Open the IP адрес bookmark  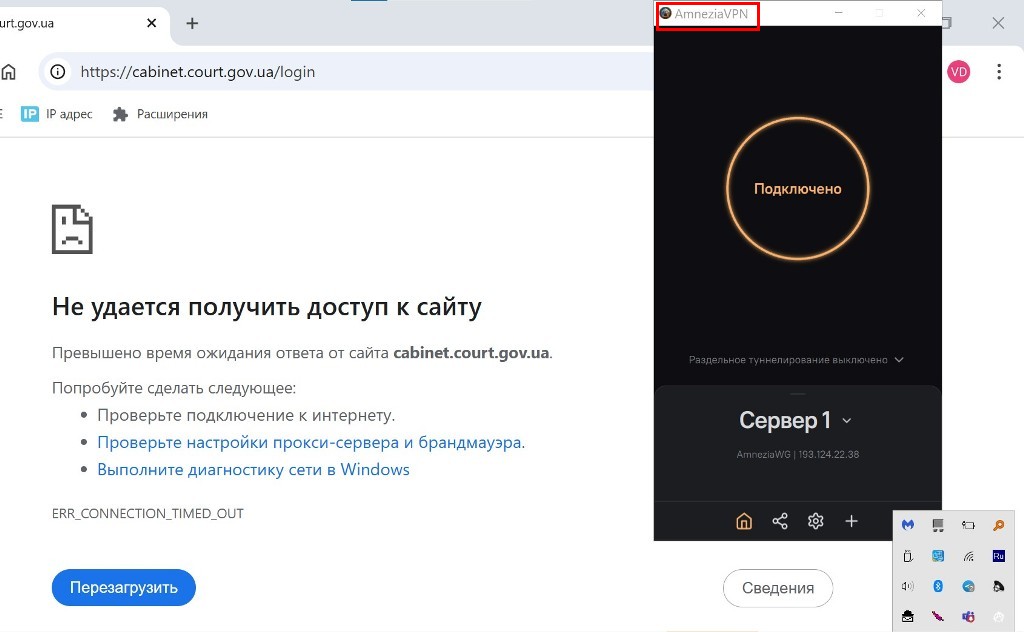58,114
